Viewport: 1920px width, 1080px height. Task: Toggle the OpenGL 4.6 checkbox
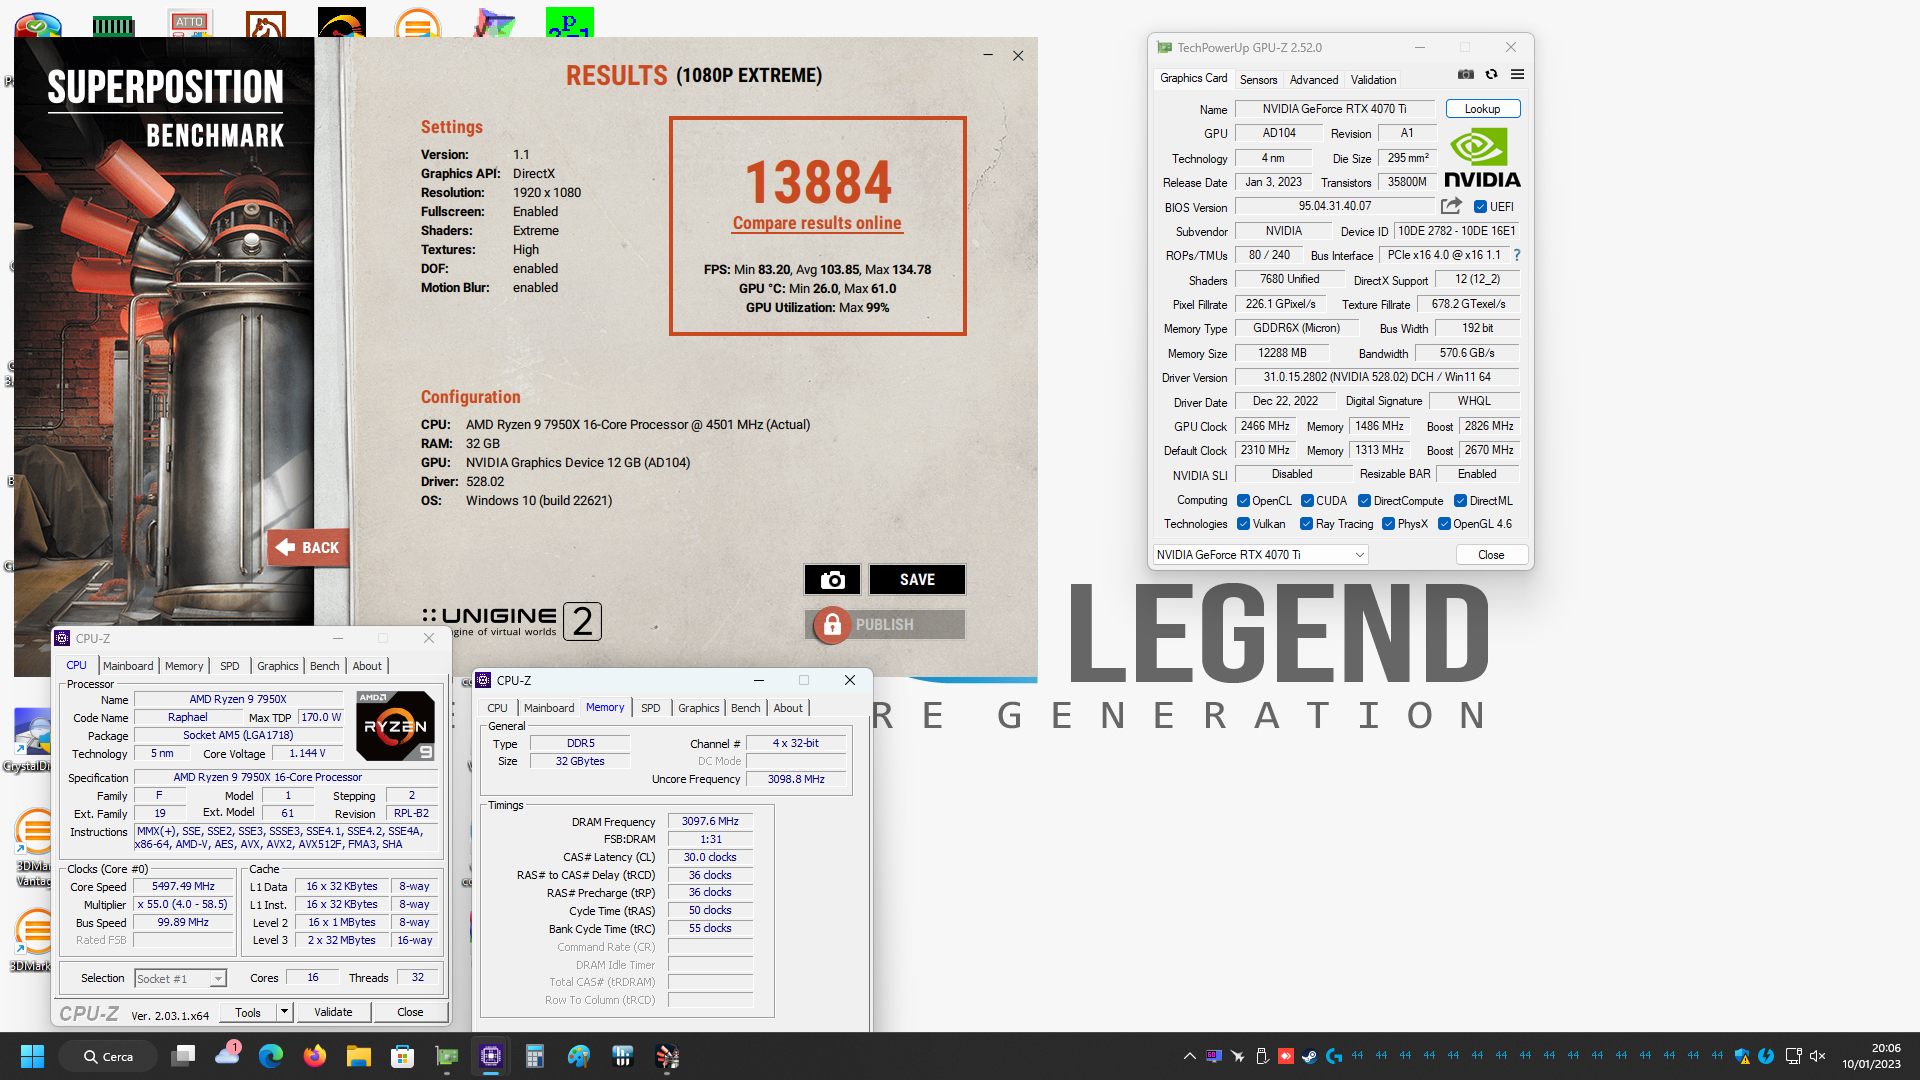tap(1444, 524)
